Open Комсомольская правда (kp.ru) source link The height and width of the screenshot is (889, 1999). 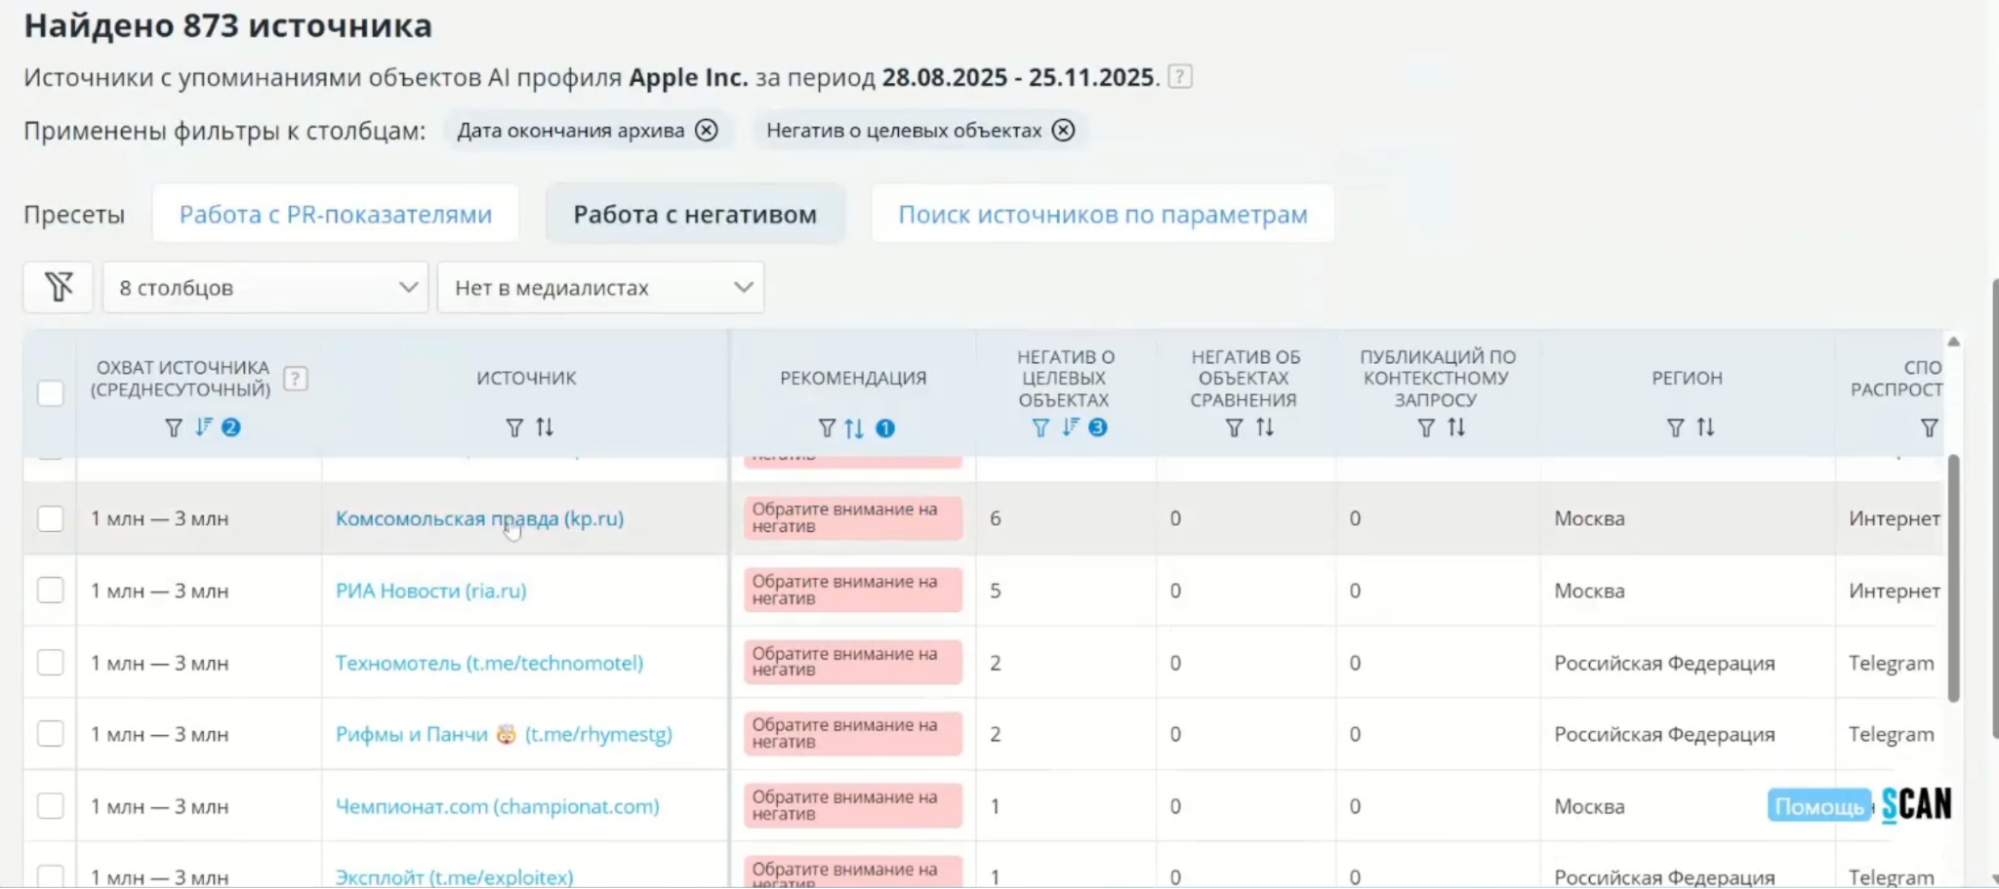coord(480,519)
